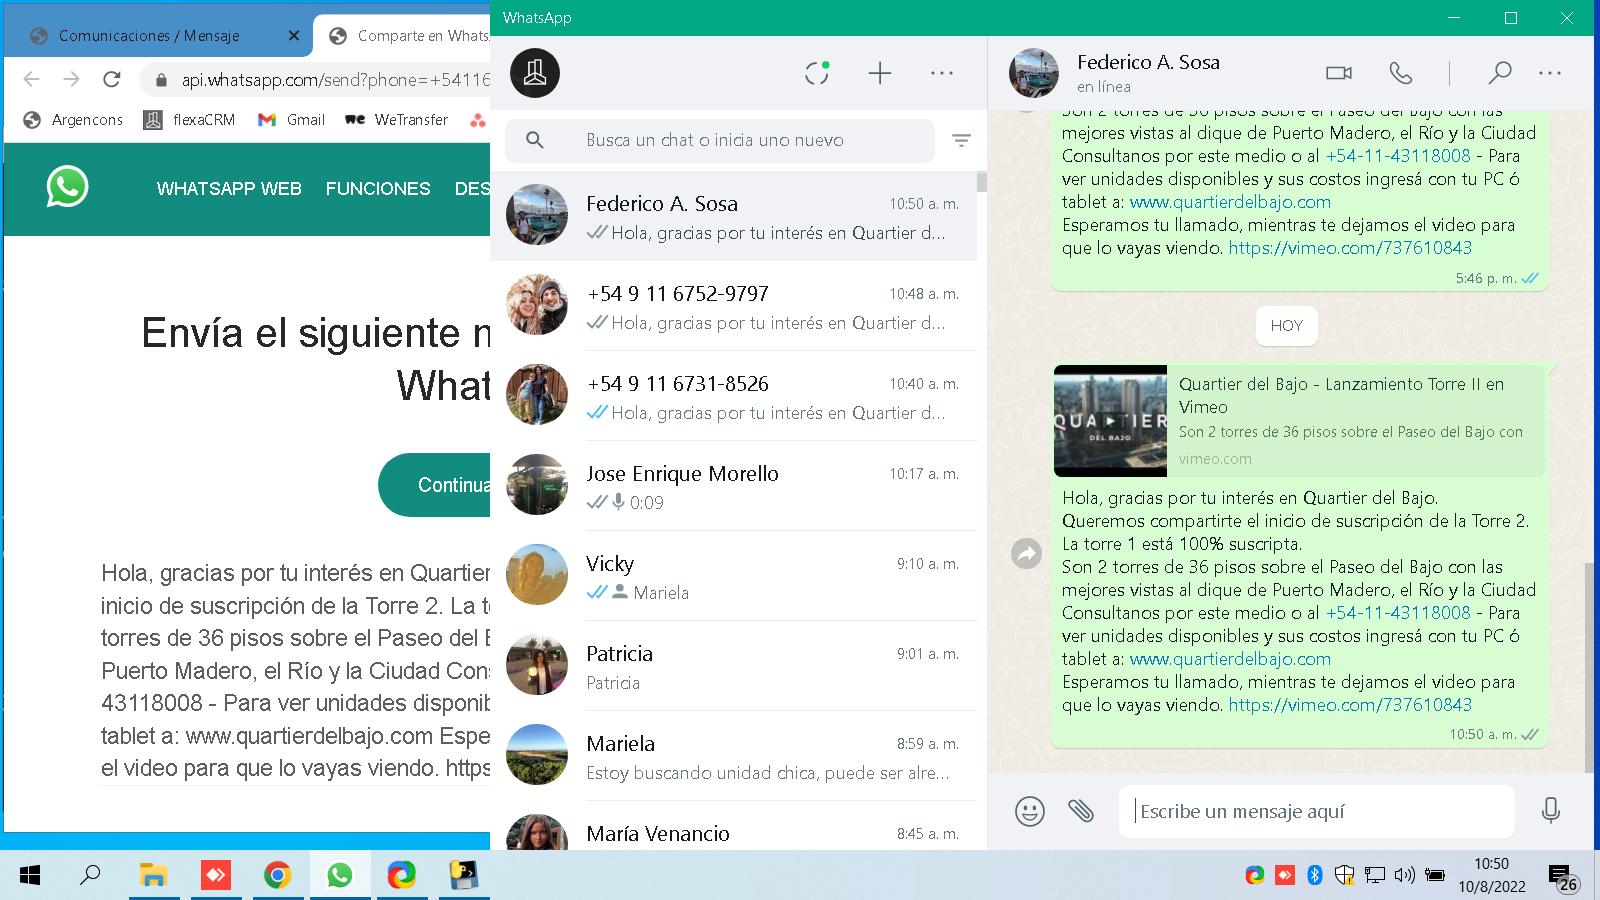Image resolution: width=1600 pixels, height=900 pixels.
Task: Open the Patricia chat
Action: (733, 666)
